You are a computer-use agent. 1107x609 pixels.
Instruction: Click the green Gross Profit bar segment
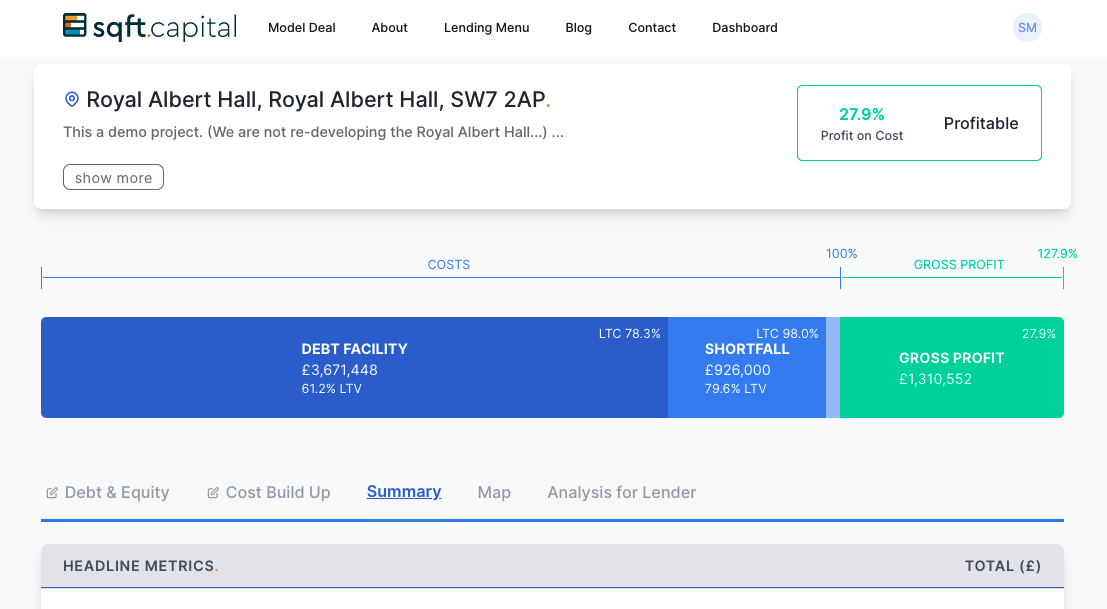tap(951, 367)
